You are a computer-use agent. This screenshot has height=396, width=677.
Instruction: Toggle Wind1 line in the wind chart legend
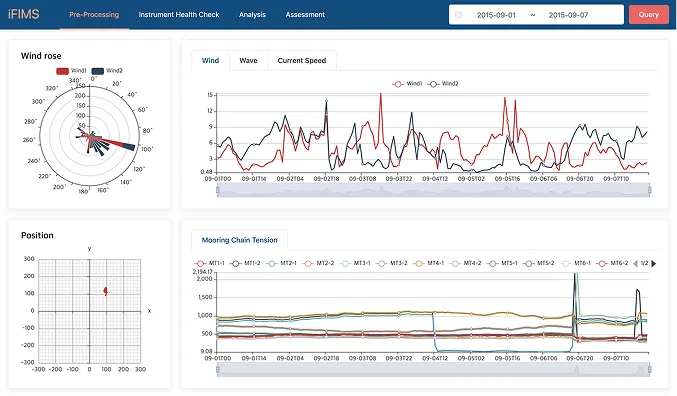[x=407, y=84]
